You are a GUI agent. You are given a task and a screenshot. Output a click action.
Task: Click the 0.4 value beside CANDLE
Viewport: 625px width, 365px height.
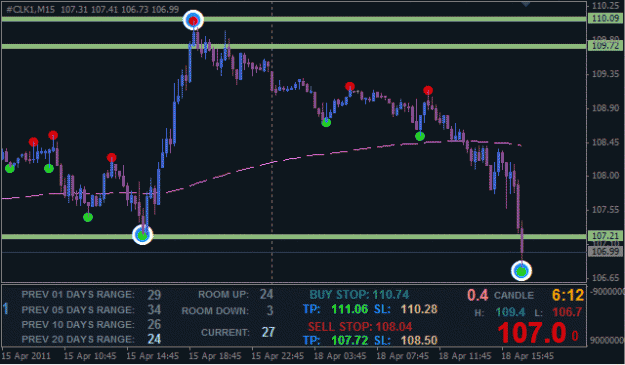tap(478, 295)
